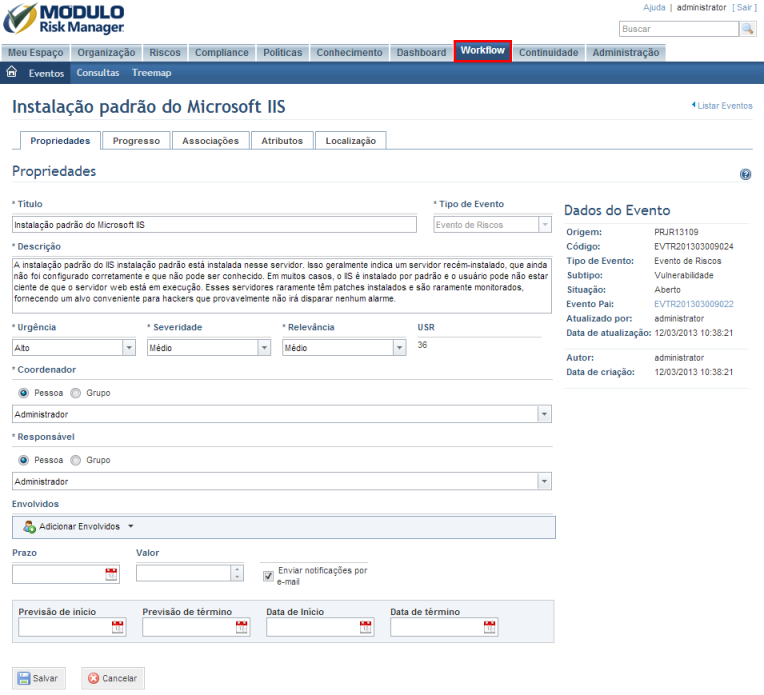The height and width of the screenshot is (695, 764).
Task: Open the Previsão de início calendar icon
Action: (x=117, y=627)
